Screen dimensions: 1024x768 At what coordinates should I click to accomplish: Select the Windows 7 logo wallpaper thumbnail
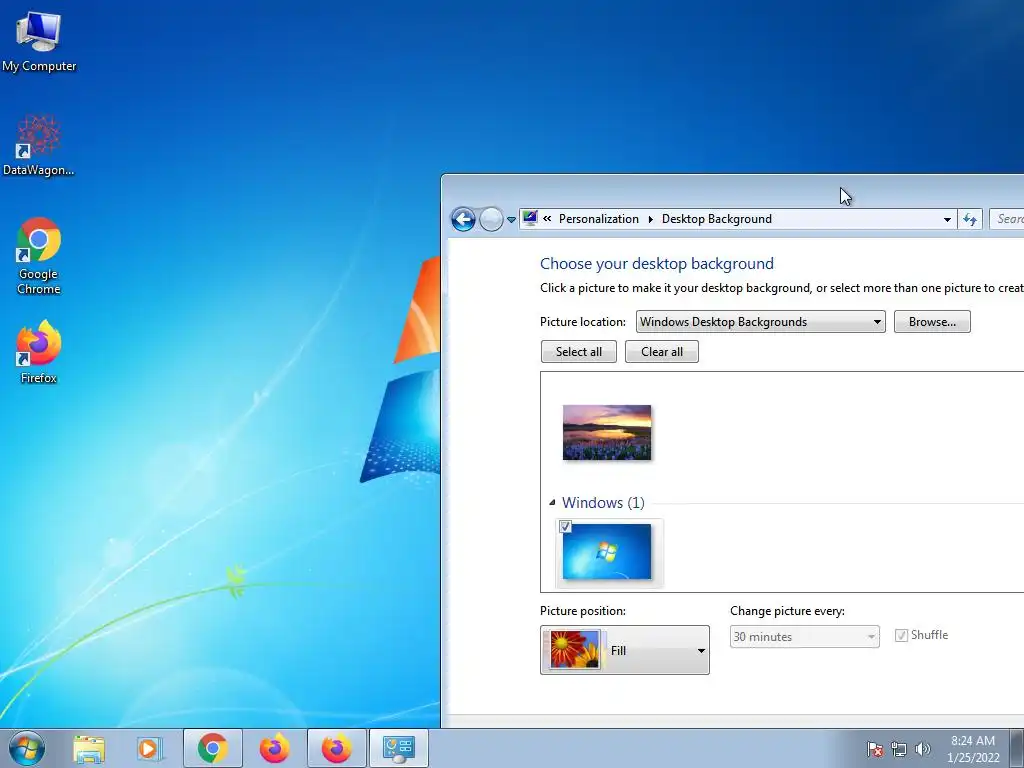pyautogui.click(x=607, y=552)
